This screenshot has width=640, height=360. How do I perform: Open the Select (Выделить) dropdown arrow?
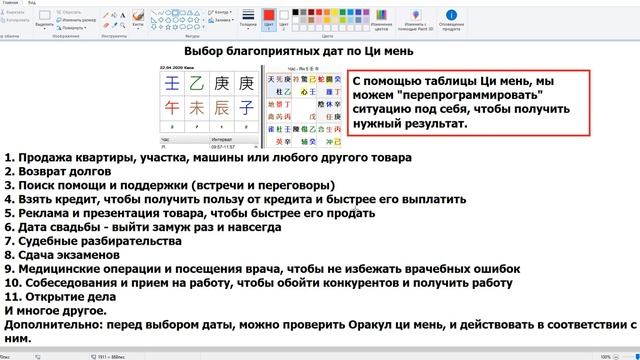(x=44, y=29)
